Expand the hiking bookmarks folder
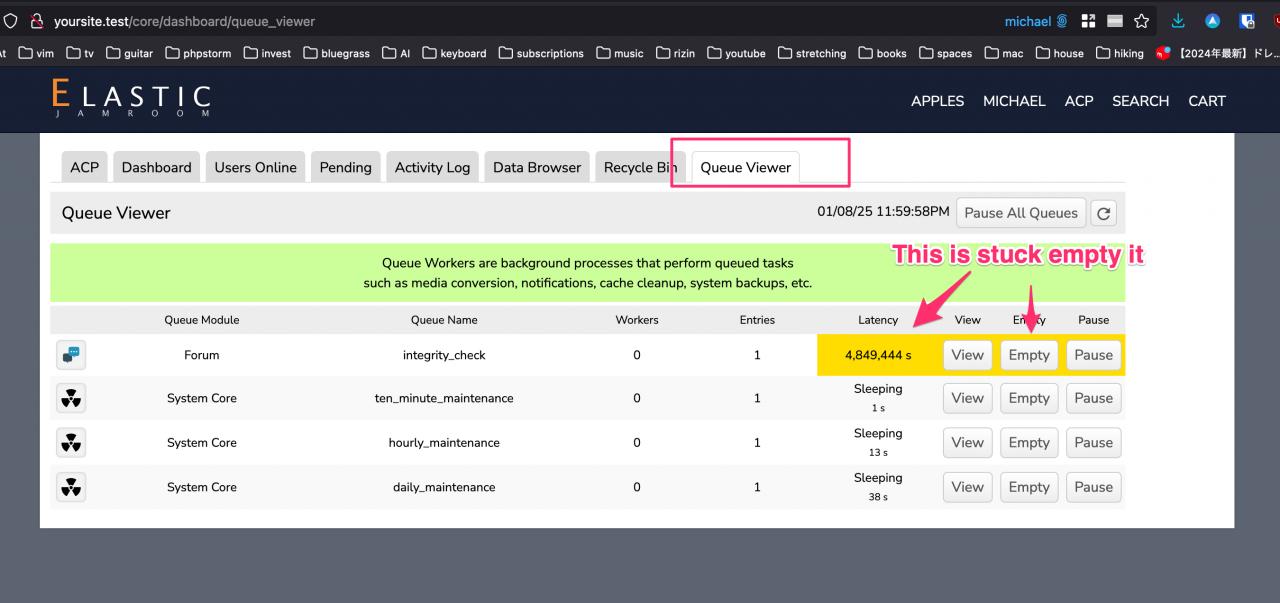The width and height of the screenshot is (1280, 603). 1119,53
